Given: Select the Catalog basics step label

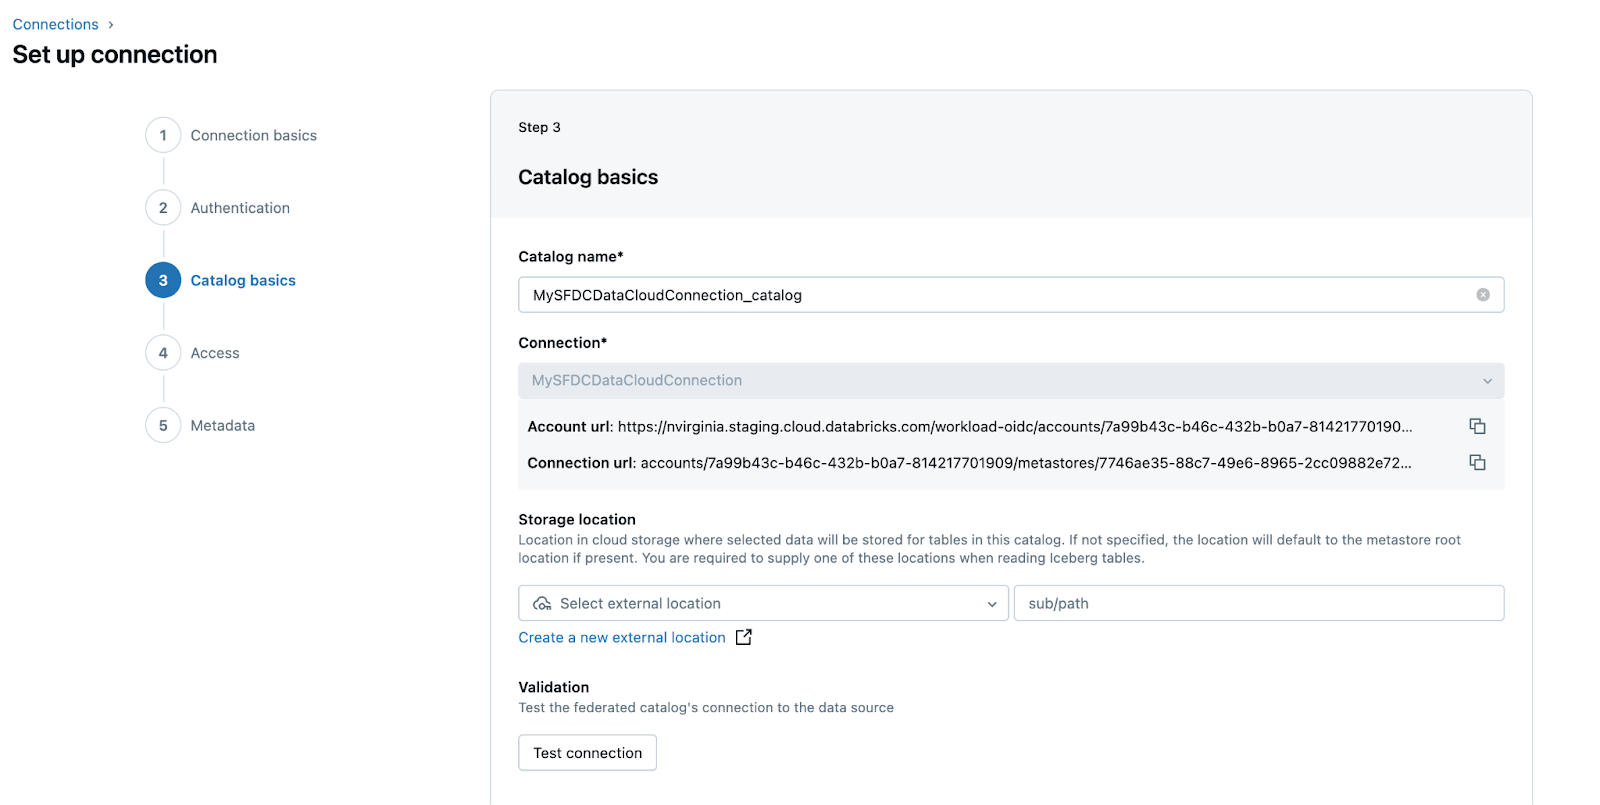Looking at the screenshot, I should pos(243,280).
